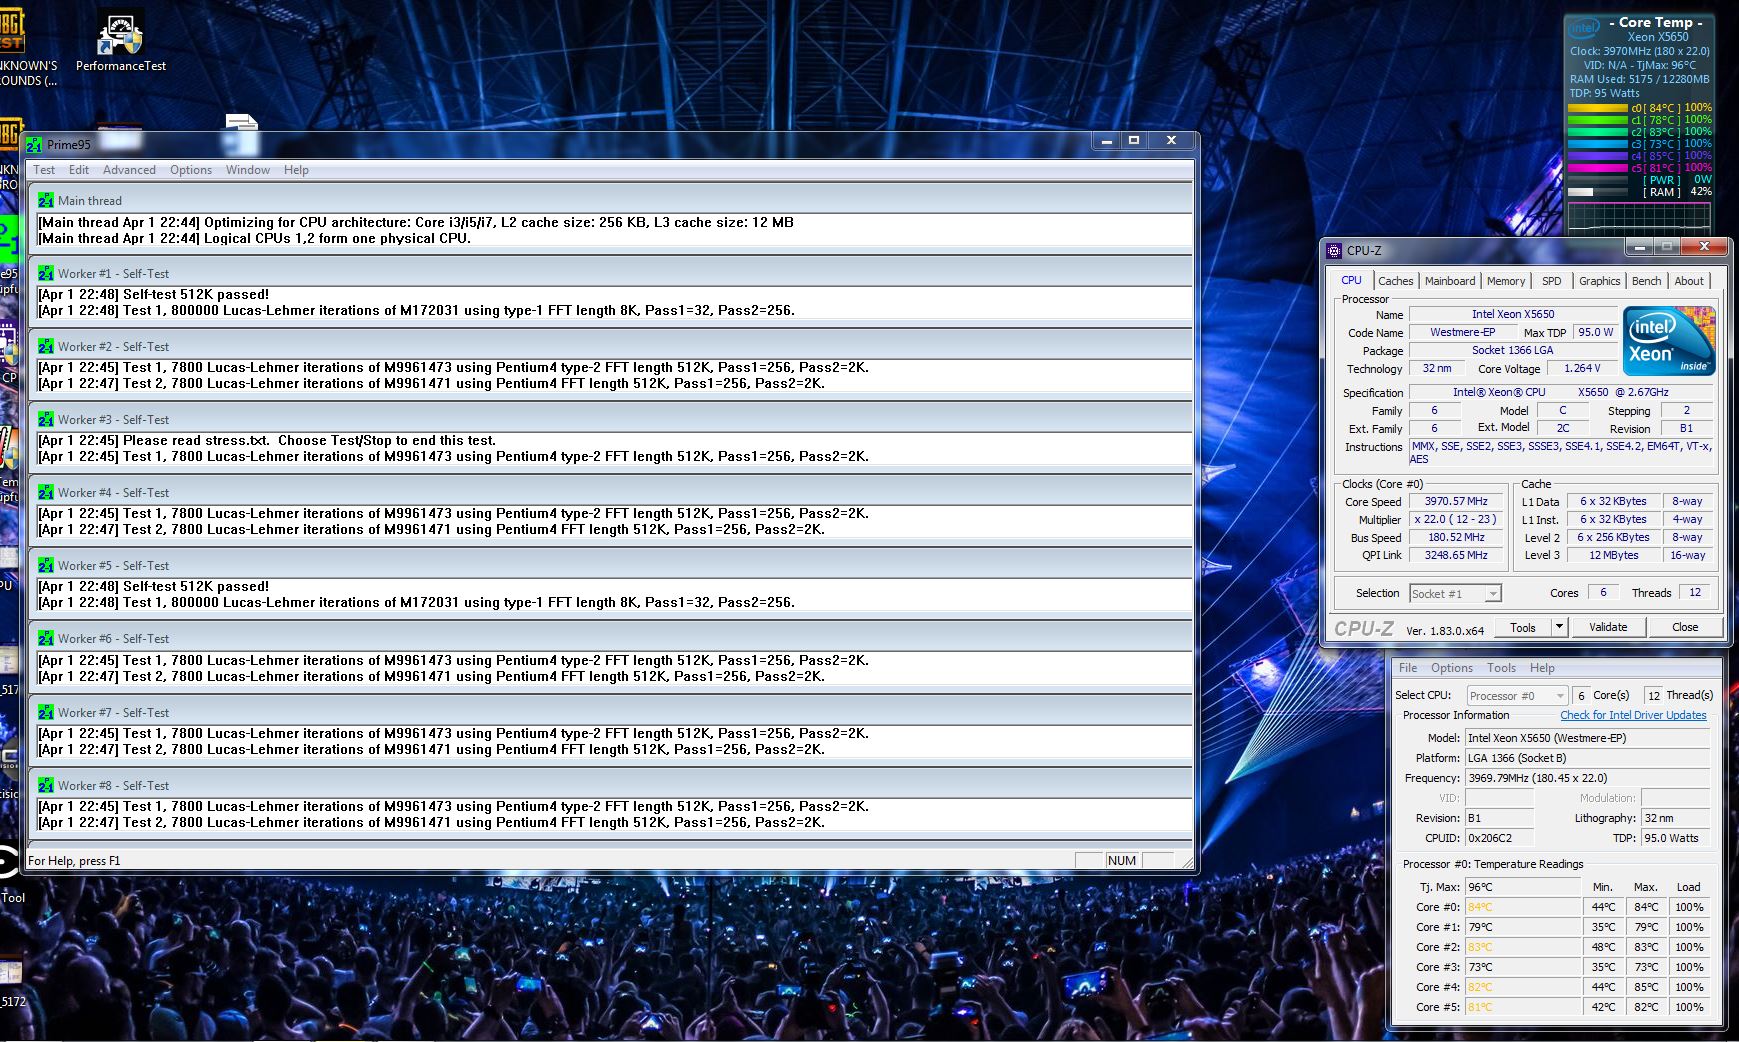This screenshot has height=1042, width=1739.
Task: Click the Core #3 temperature reading 73°C
Action: (1523, 967)
